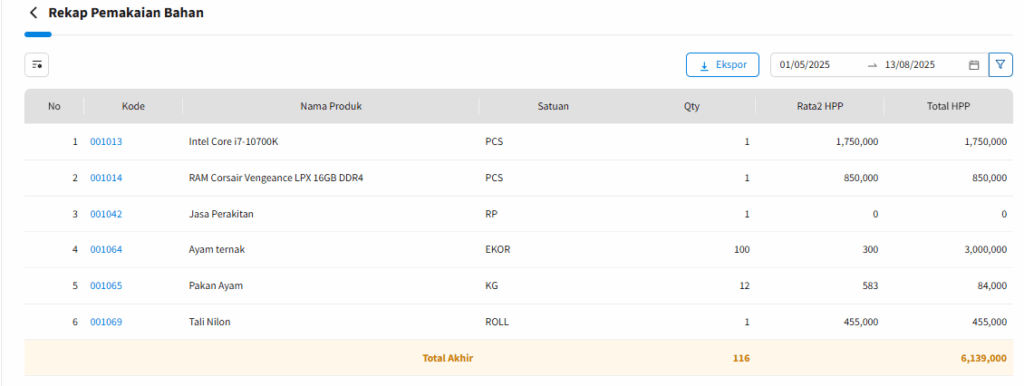Click the Rata2 HPP value 583

871,285
